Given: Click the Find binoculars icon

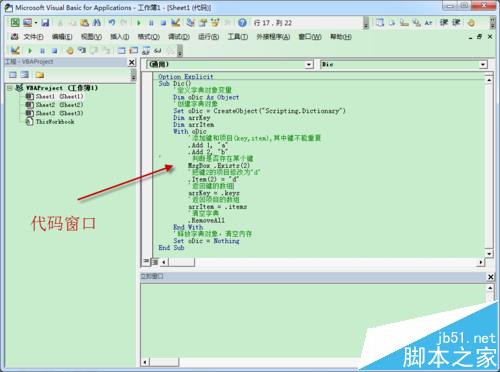Looking at the screenshot, I should pyautogui.click(x=97, y=23).
